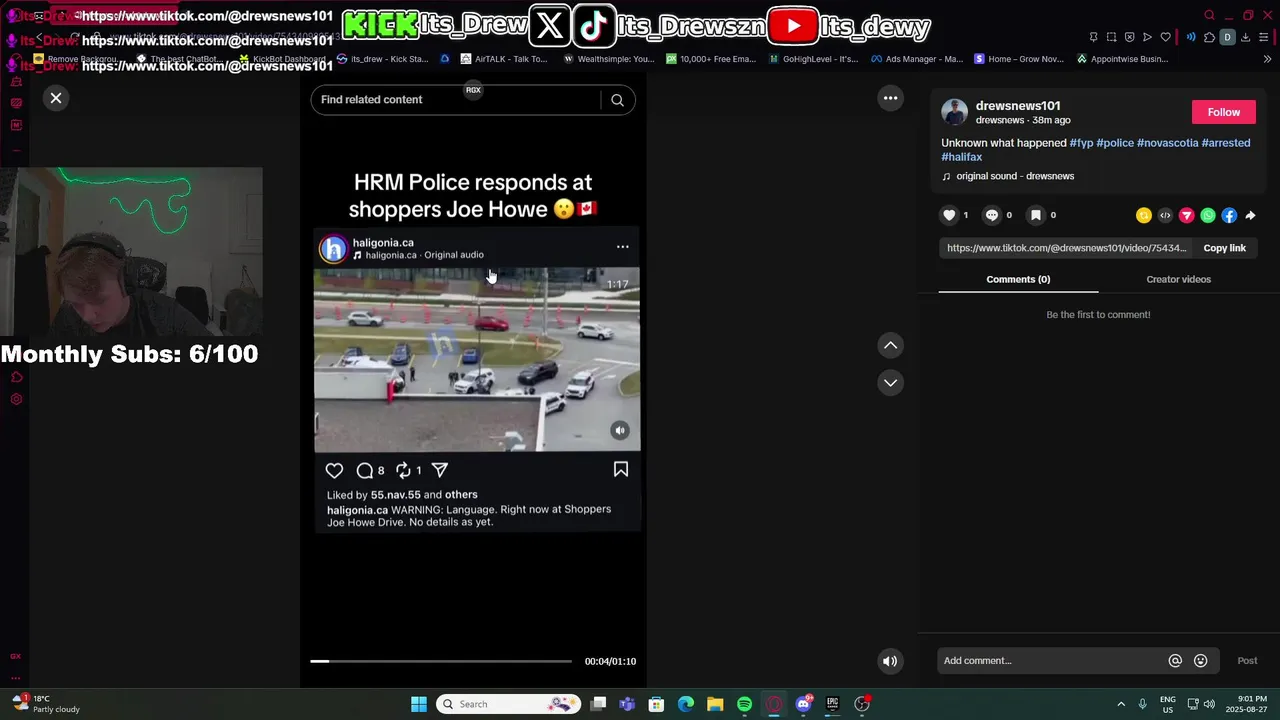Mute the TikTok video volume
The image size is (1280, 720).
click(890, 661)
